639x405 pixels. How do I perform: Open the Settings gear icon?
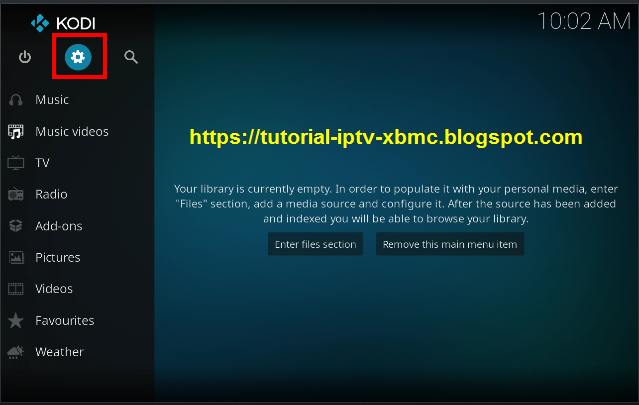pyautogui.click(x=78, y=57)
